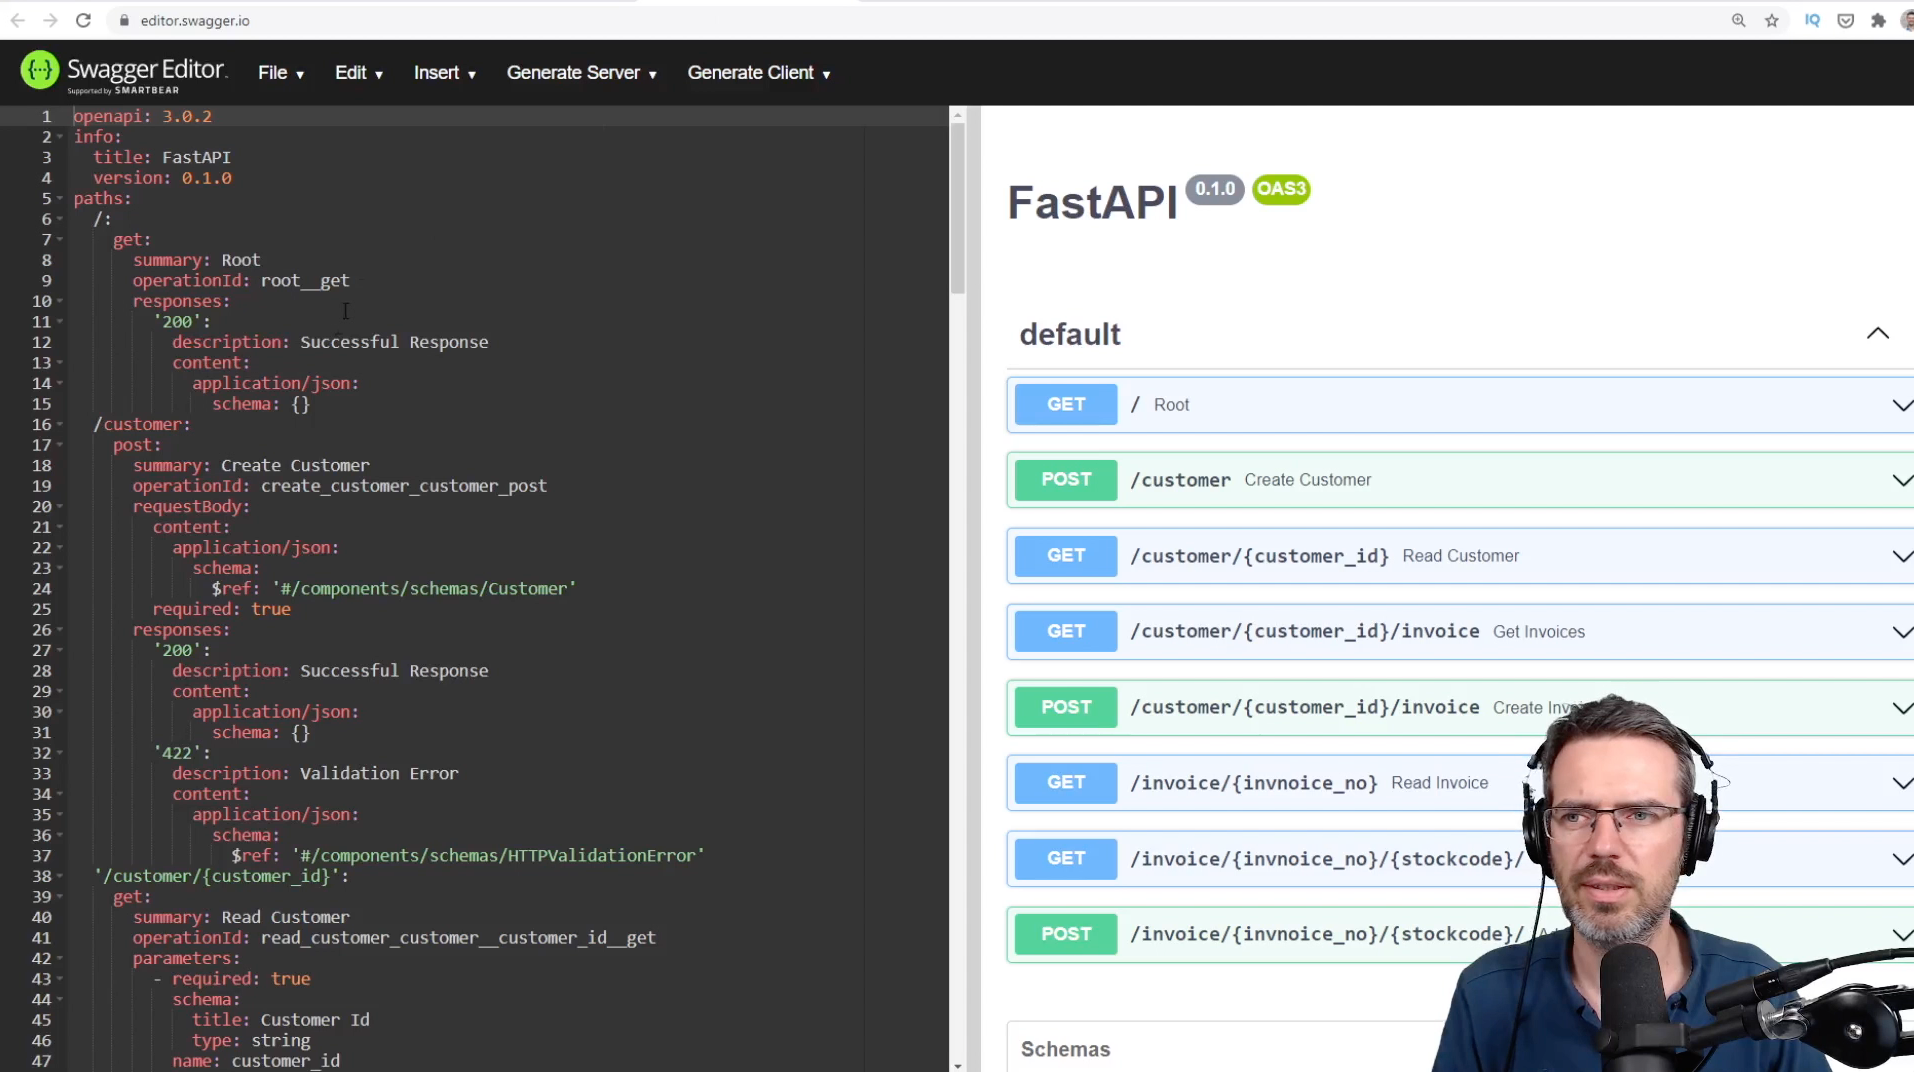This screenshot has width=1914, height=1072.
Task: Click the POST badge for Create Customer
Action: tap(1066, 480)
